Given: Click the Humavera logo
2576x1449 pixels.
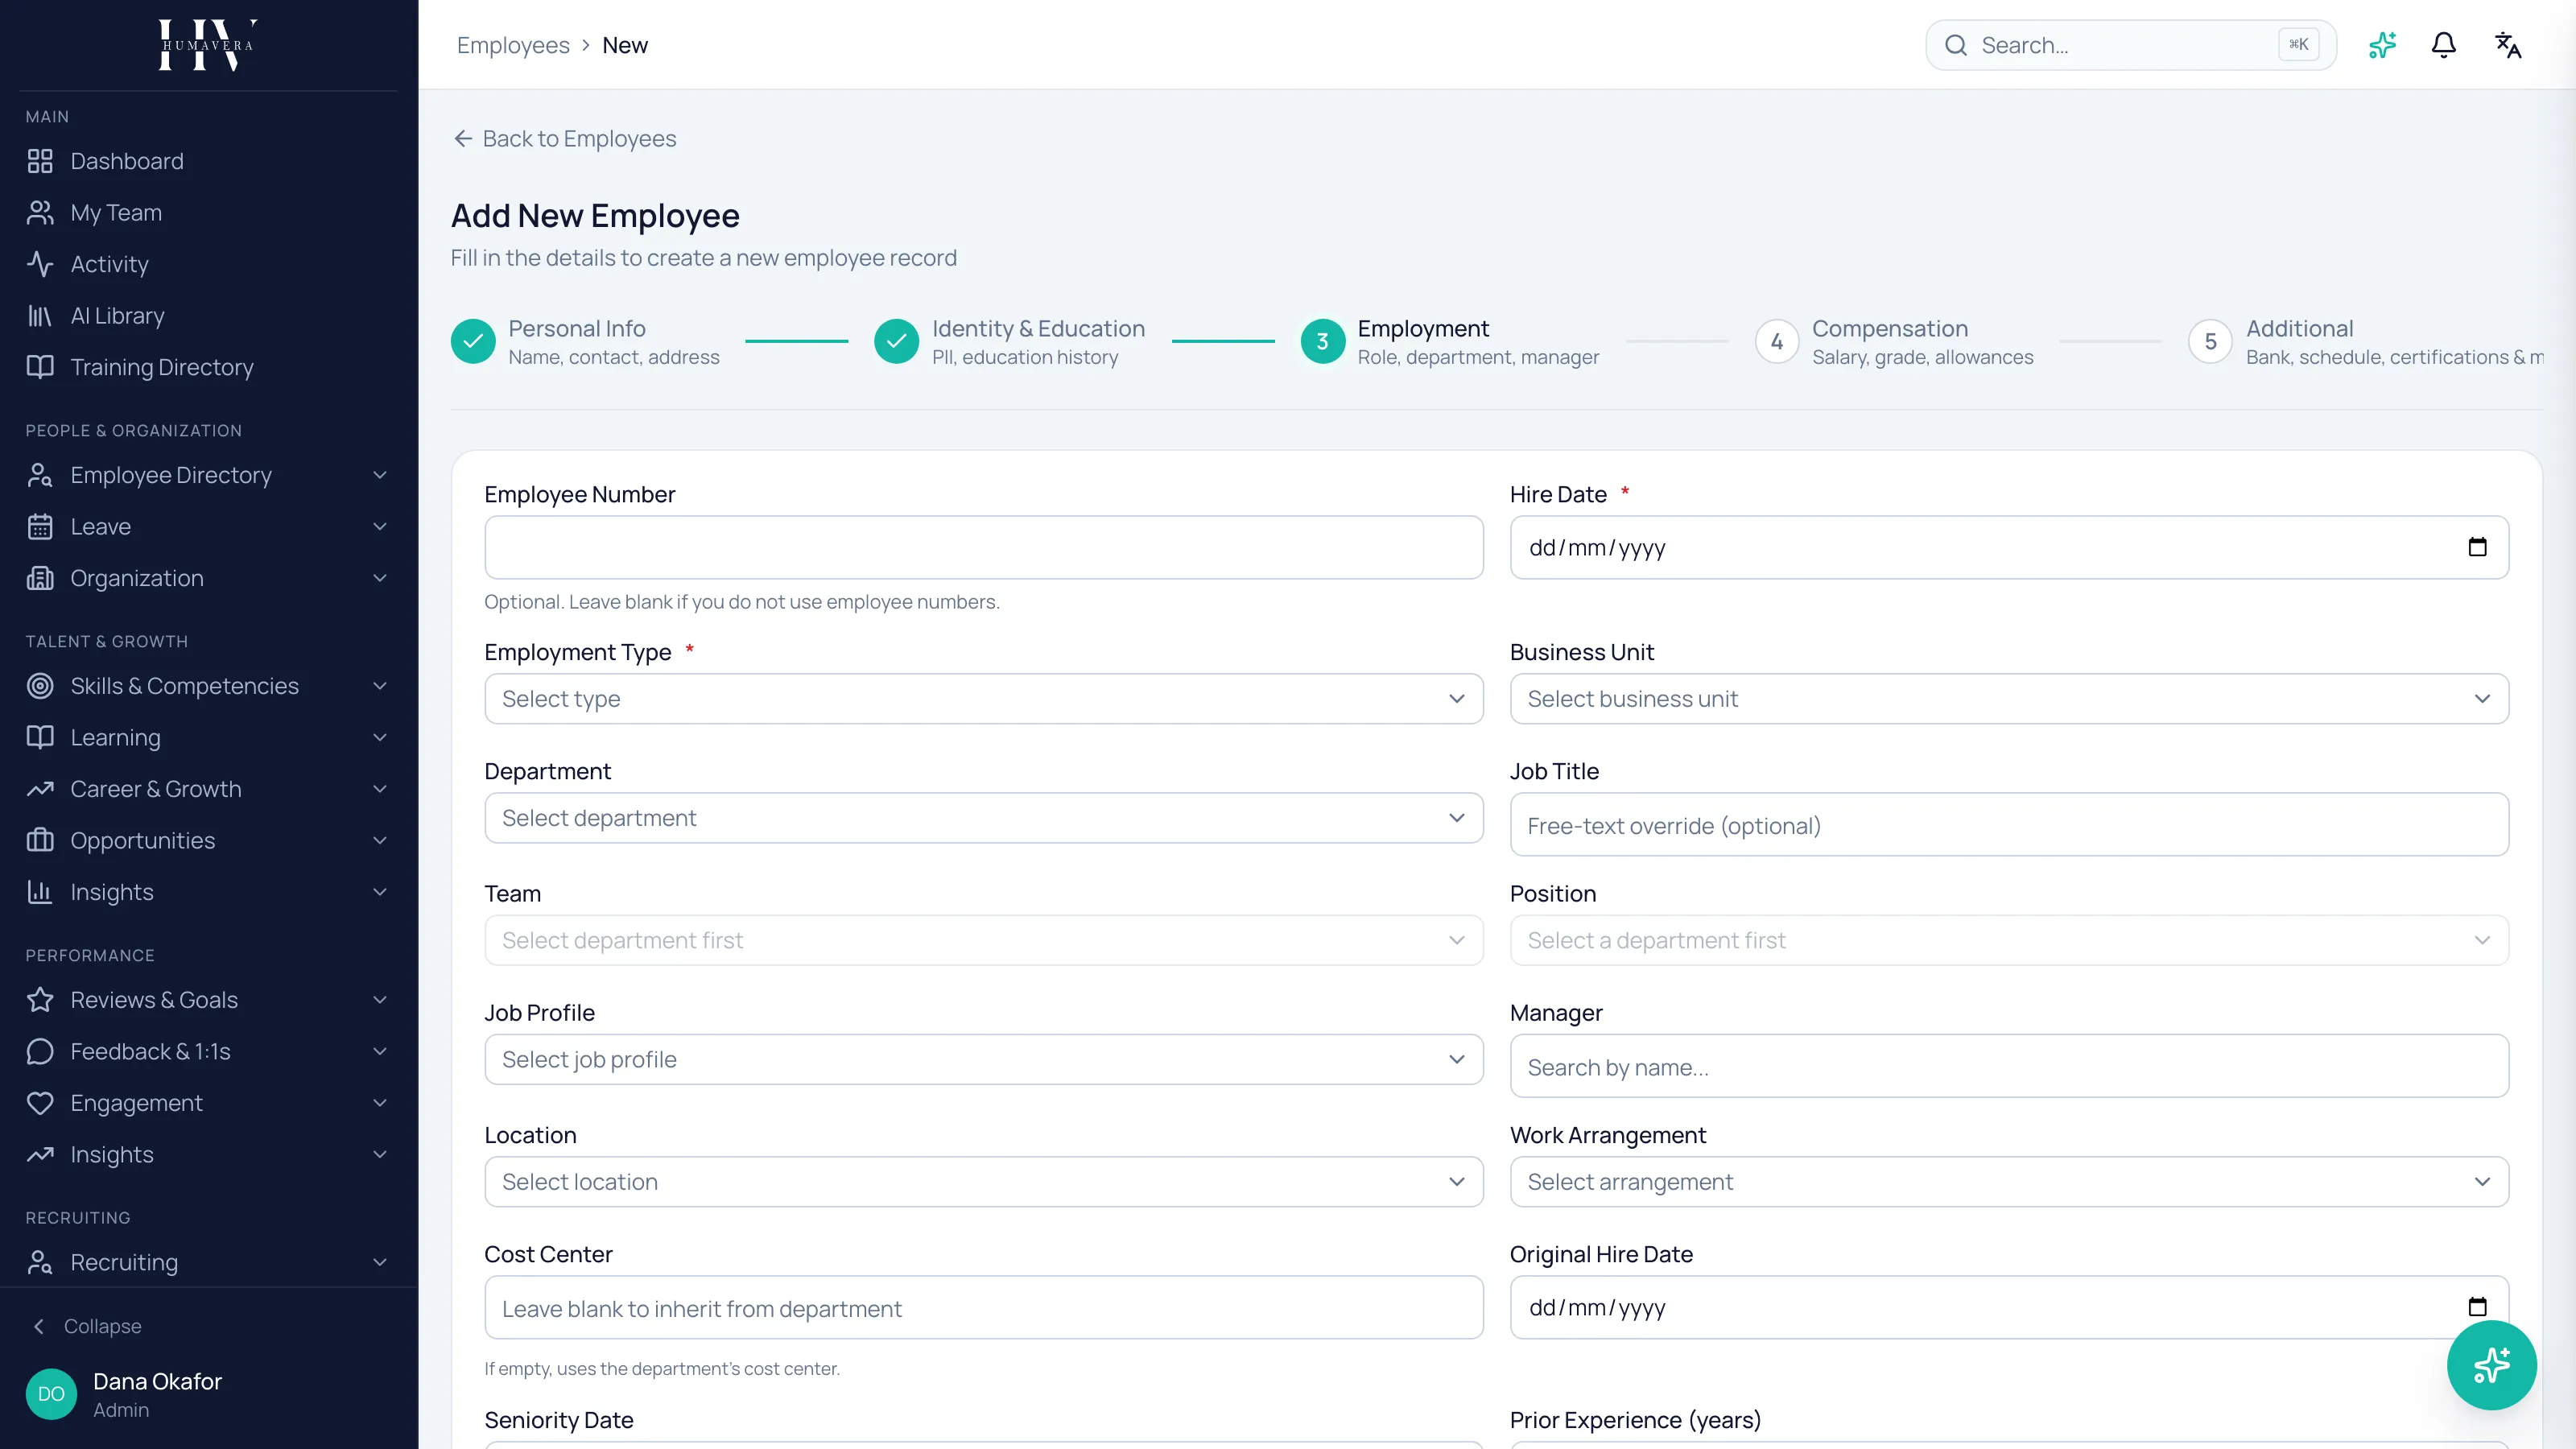Looking at the screenshot, I should point(208,45).
